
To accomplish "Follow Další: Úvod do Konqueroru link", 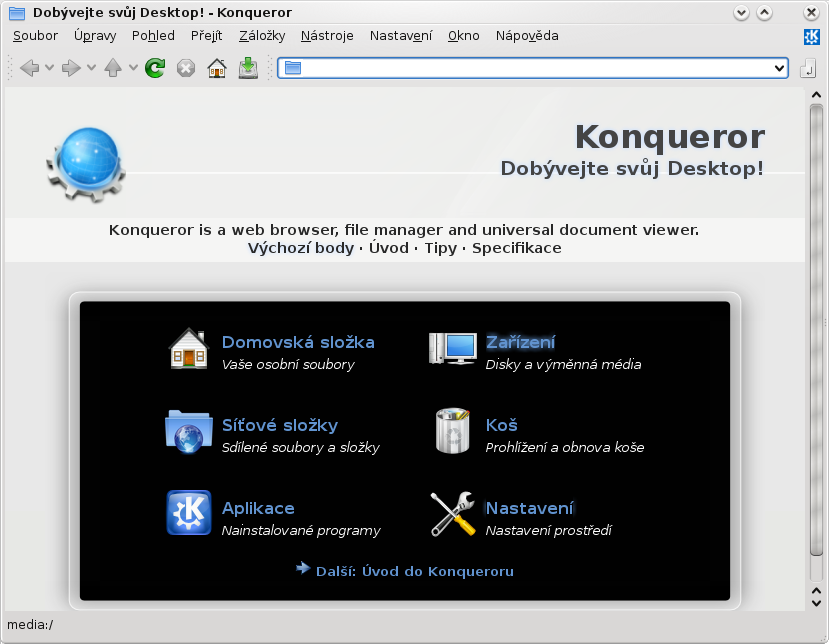I will [x=415, y=572].
